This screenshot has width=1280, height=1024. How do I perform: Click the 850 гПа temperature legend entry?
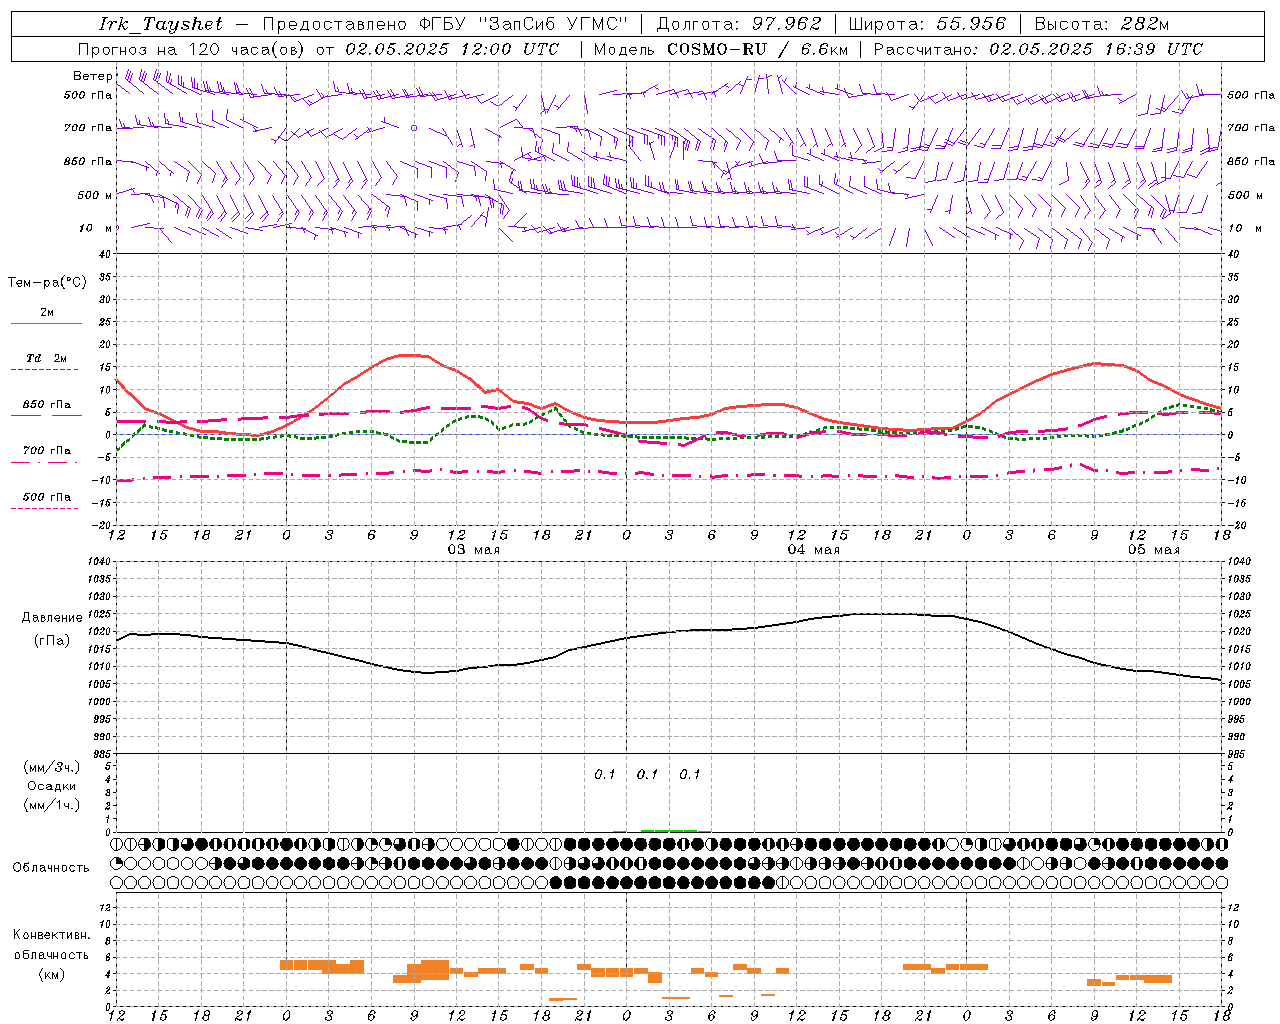(x=46, y=405)
